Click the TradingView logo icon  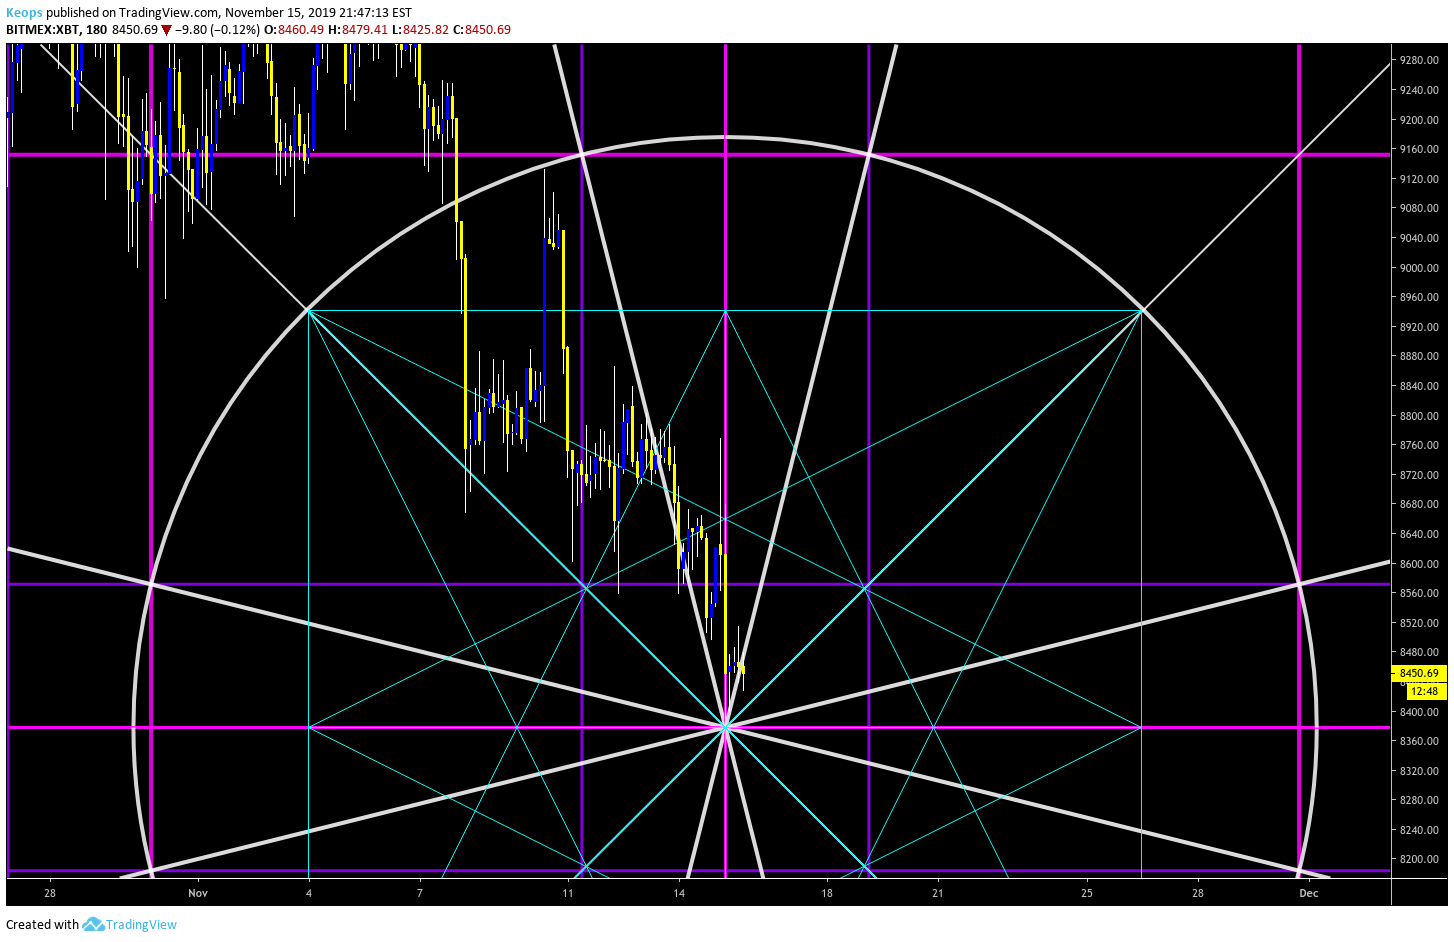coord(93,924)
